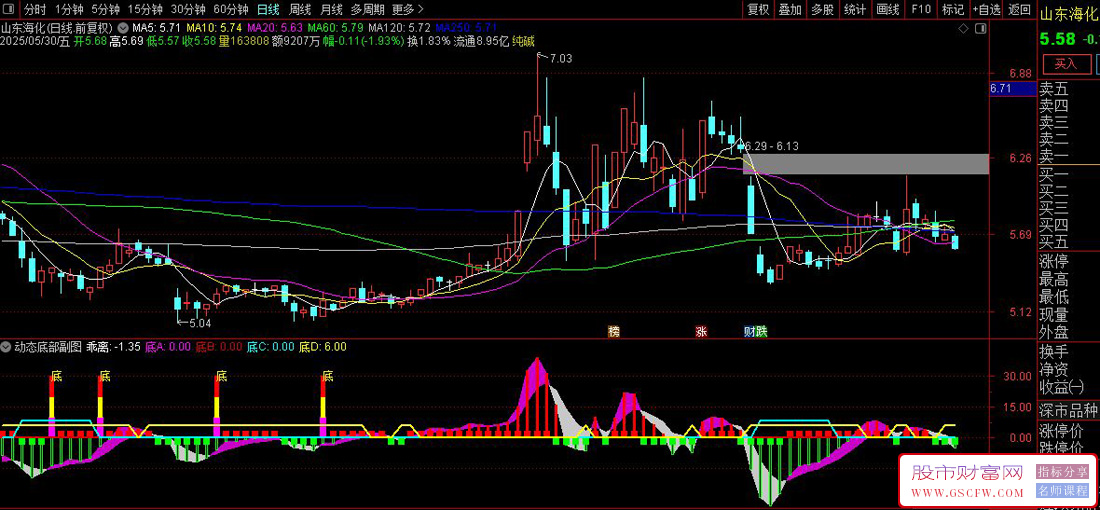This screenshot has width=1100, height=510.
Task: Click the 买入 buy button
Action: tap(1066, 64)
